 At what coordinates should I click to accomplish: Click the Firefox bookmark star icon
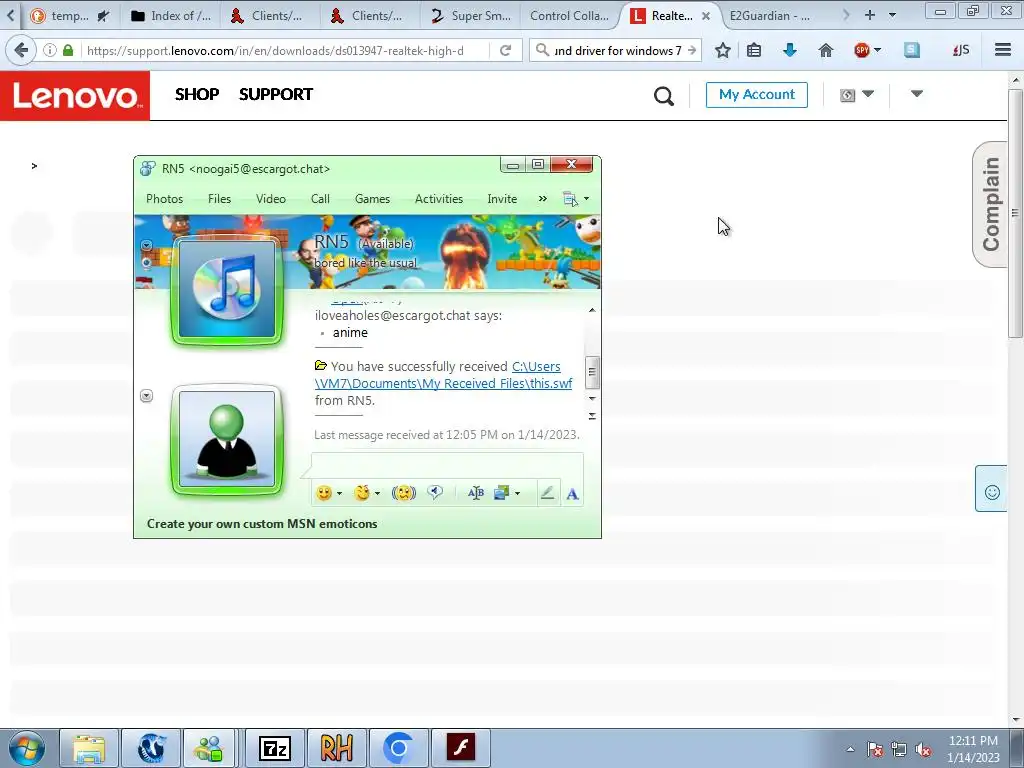coord(722,50)
